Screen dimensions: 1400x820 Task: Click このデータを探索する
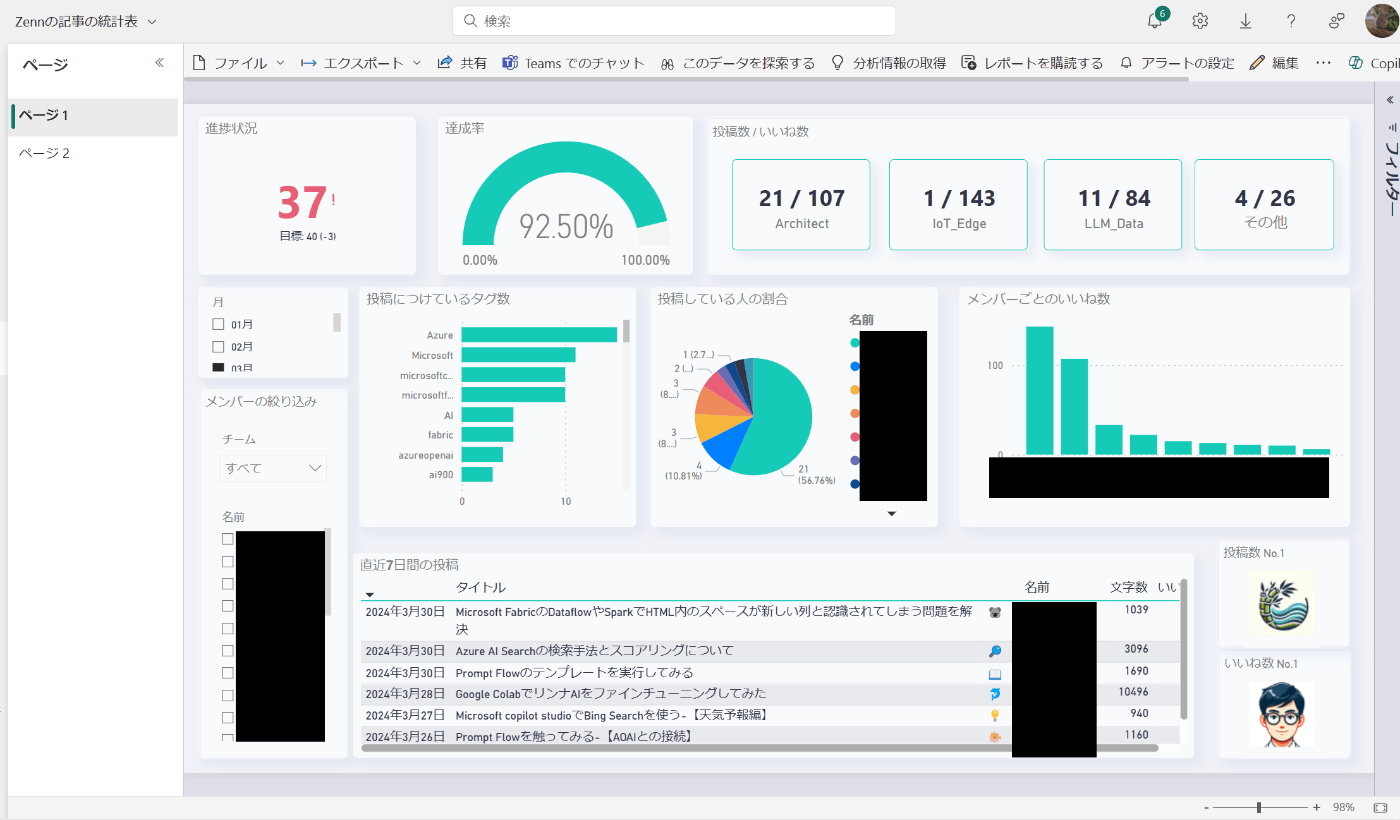[x=738, y=63]
